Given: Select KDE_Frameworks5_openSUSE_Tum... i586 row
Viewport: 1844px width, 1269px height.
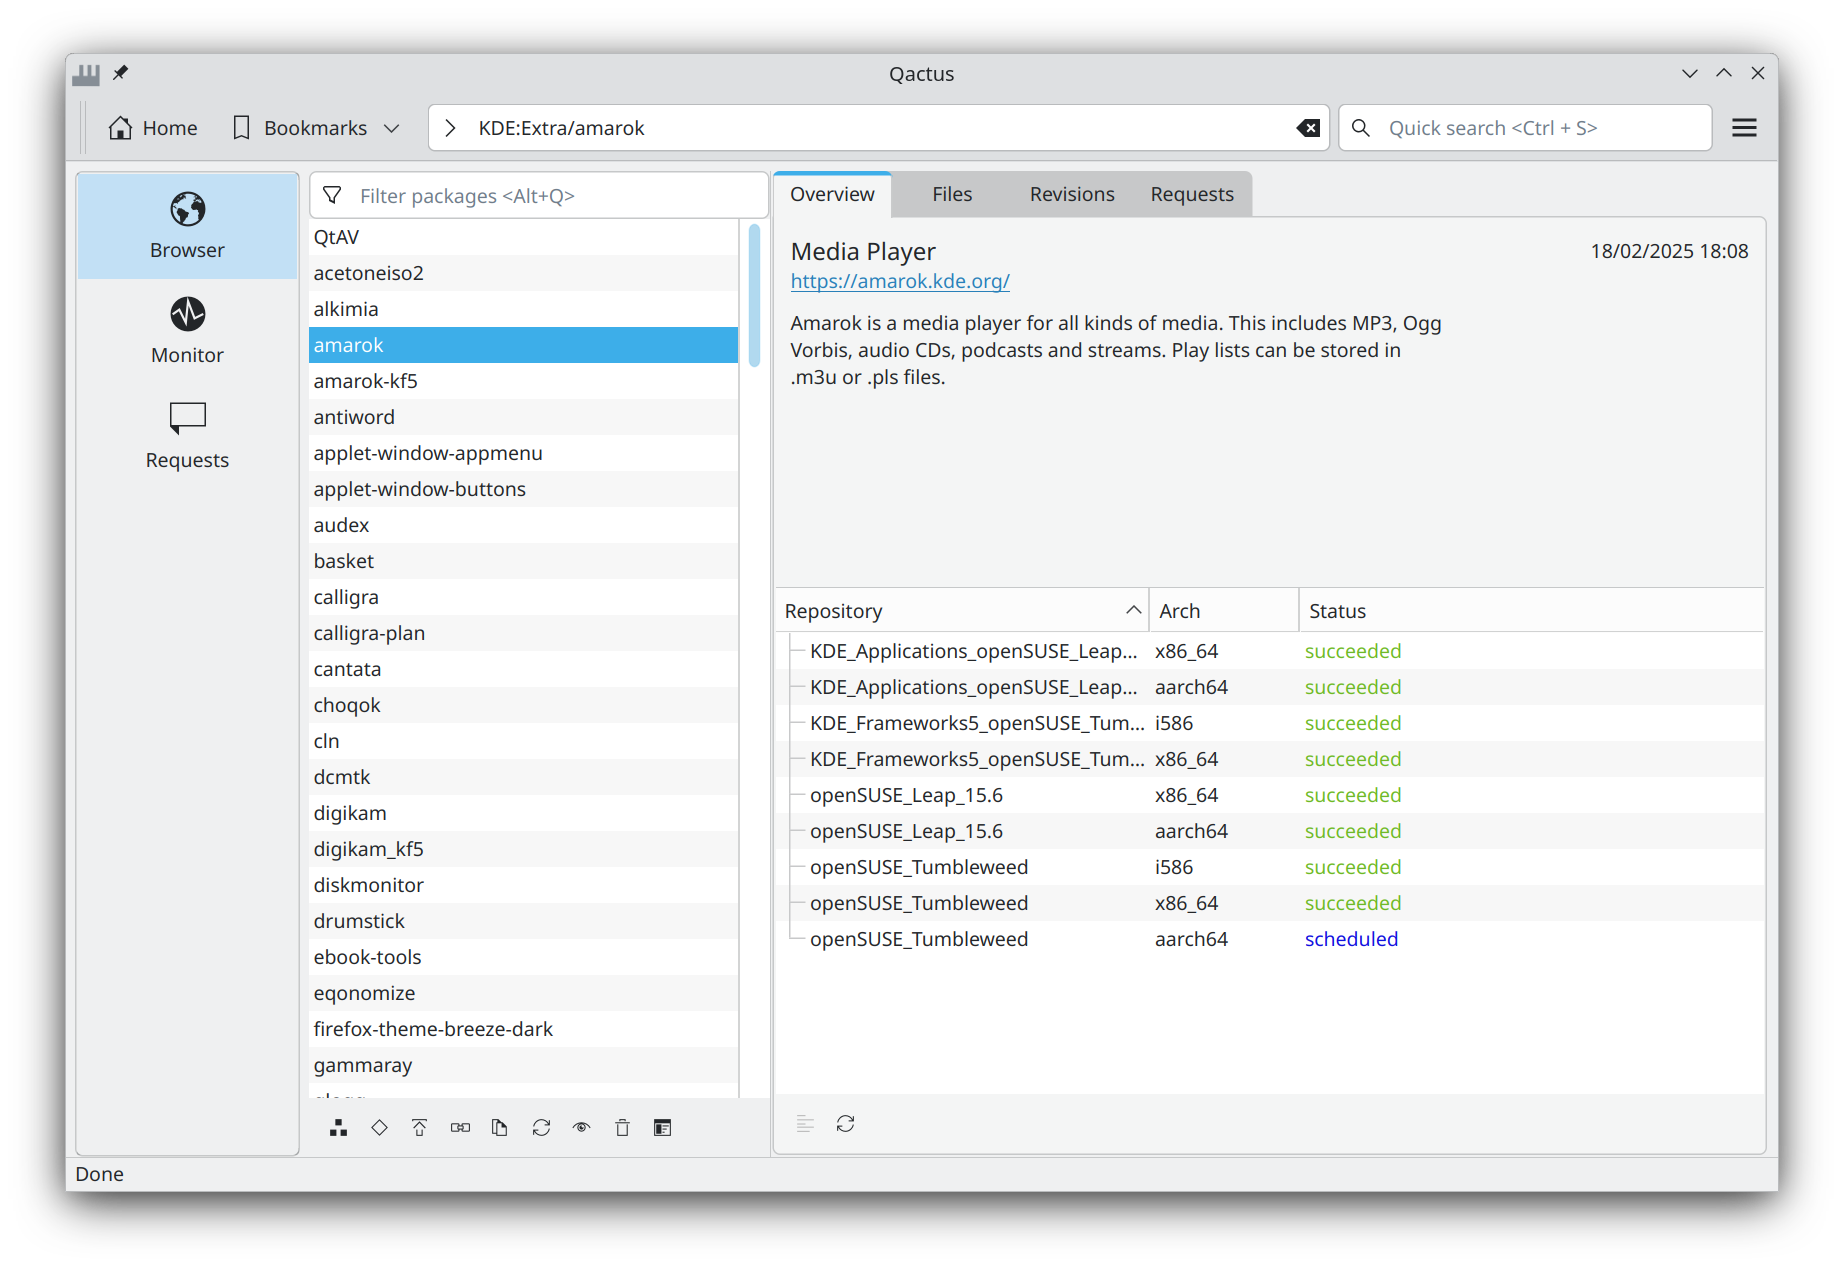Looking at the screenshot, I should pos(1270,723).
